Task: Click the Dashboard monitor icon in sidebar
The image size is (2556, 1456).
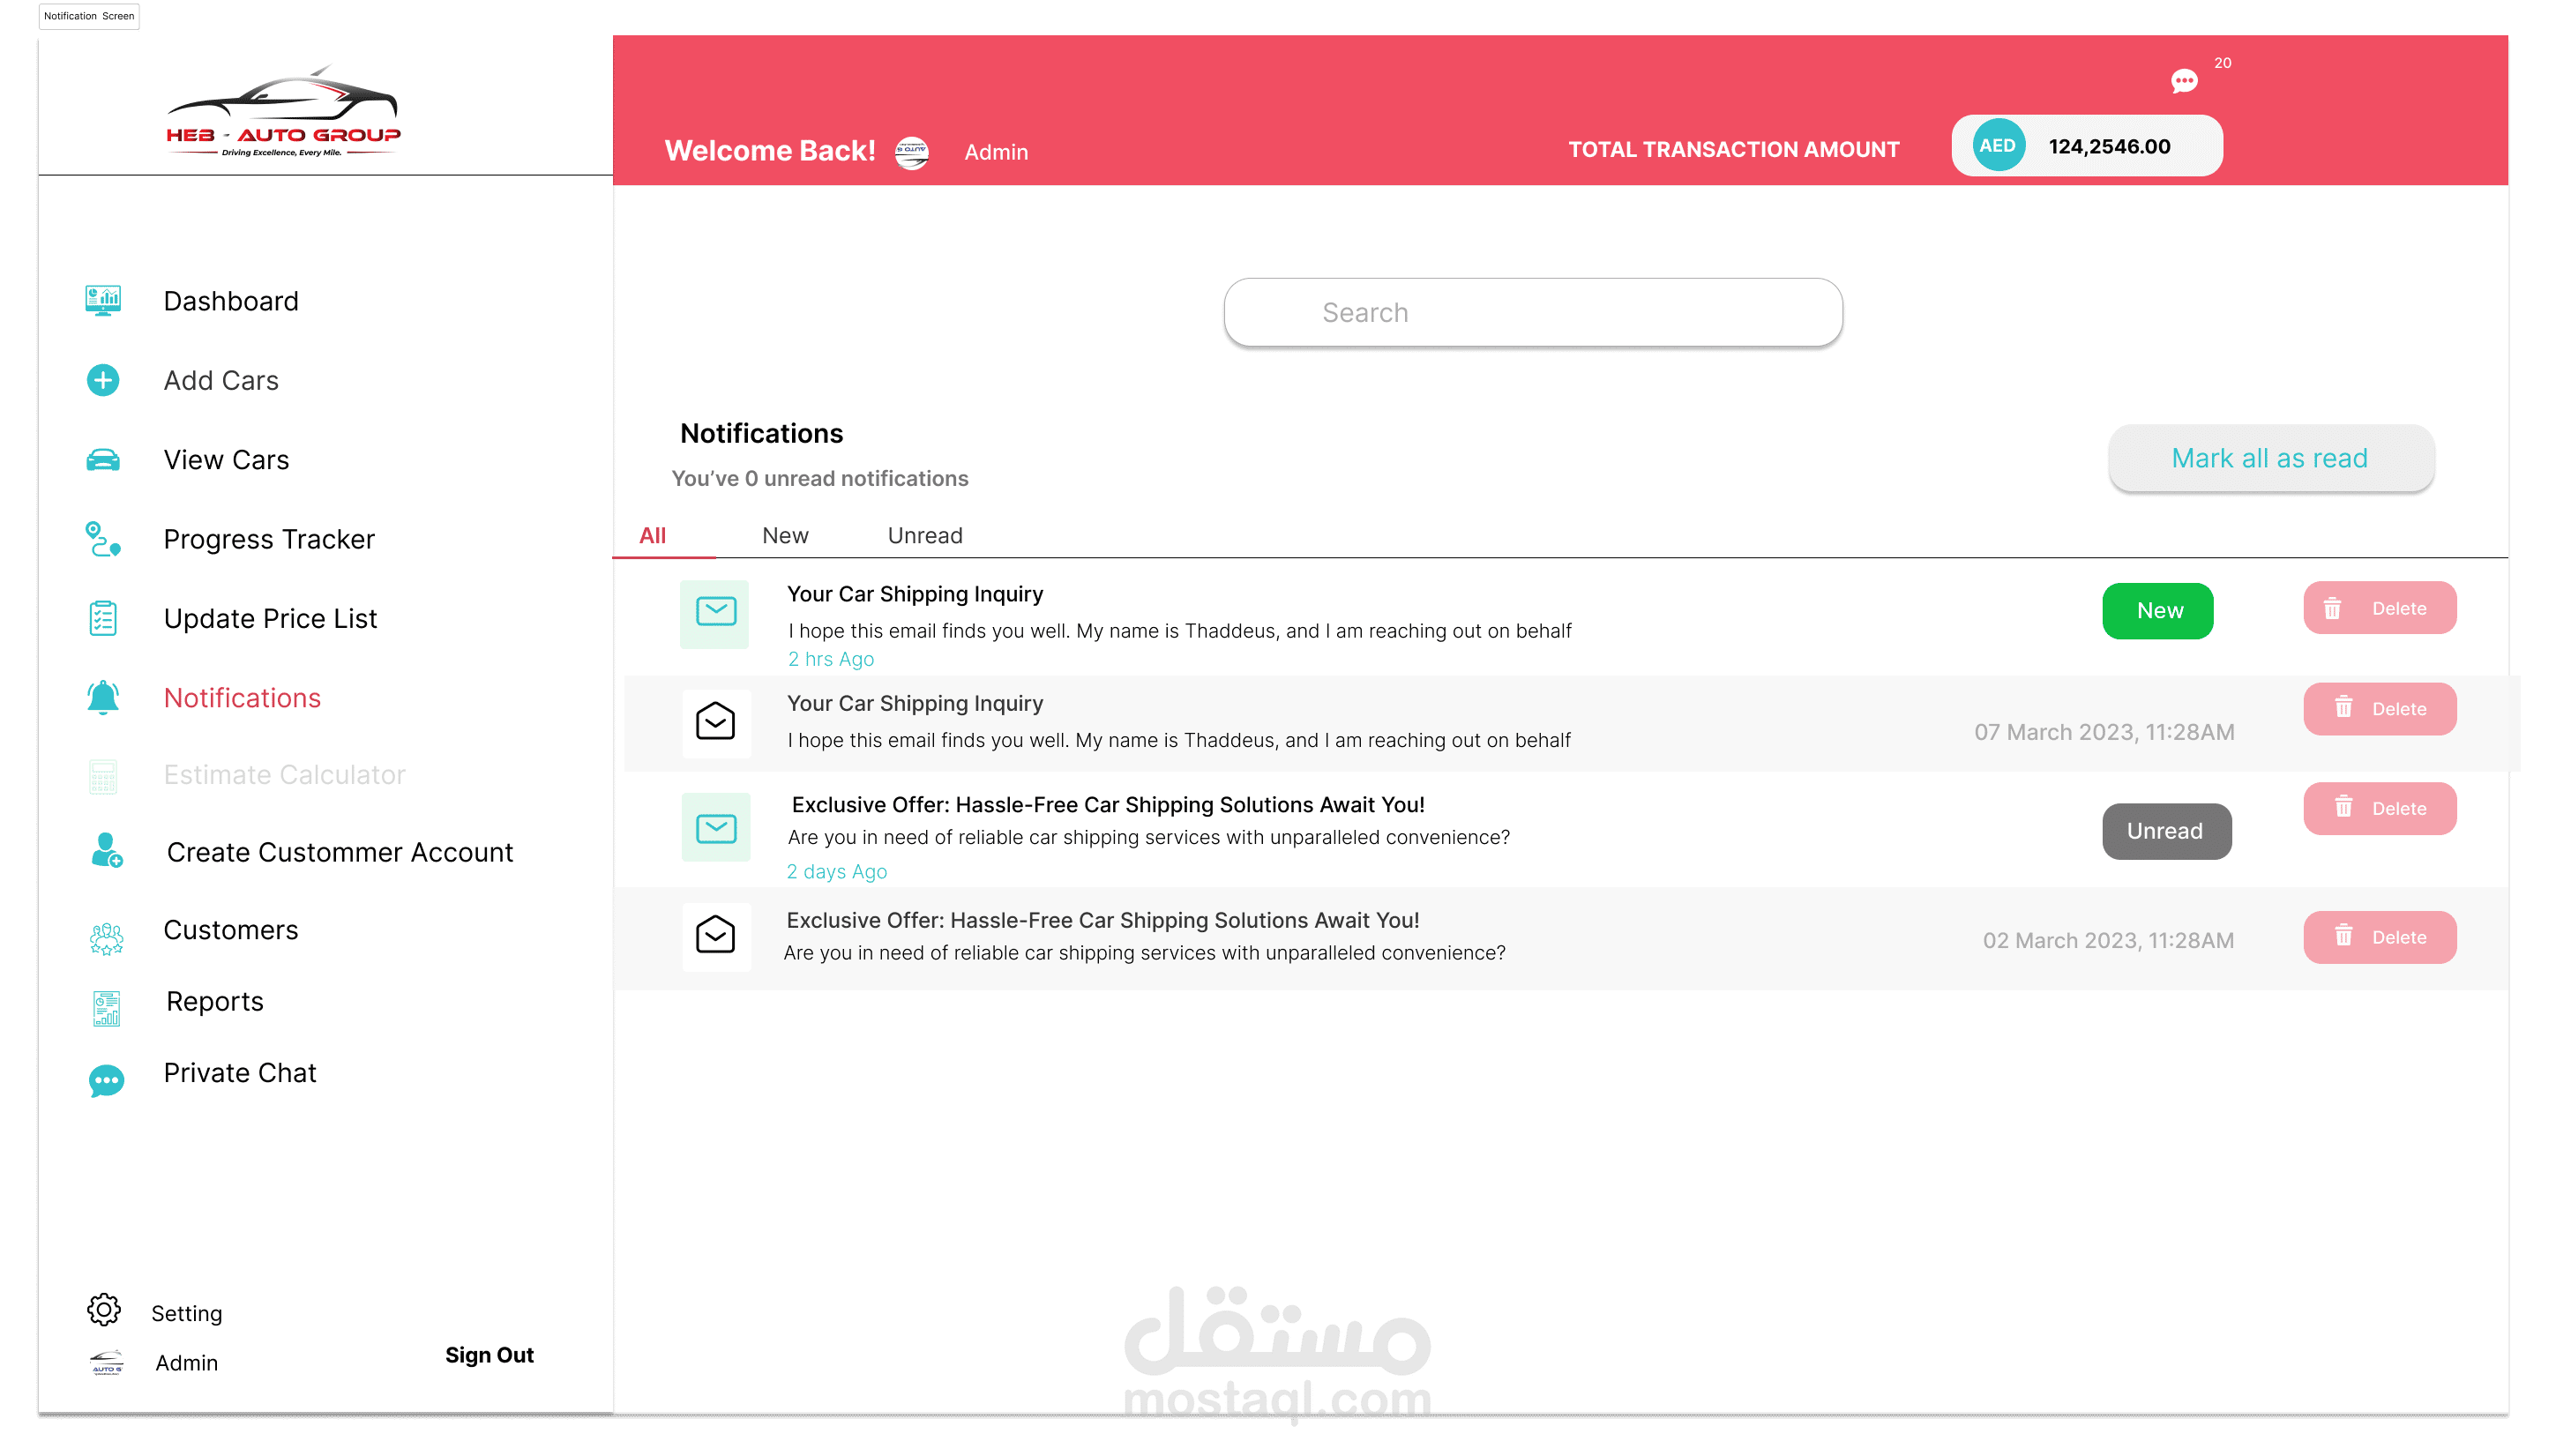Action: point(103,300)
